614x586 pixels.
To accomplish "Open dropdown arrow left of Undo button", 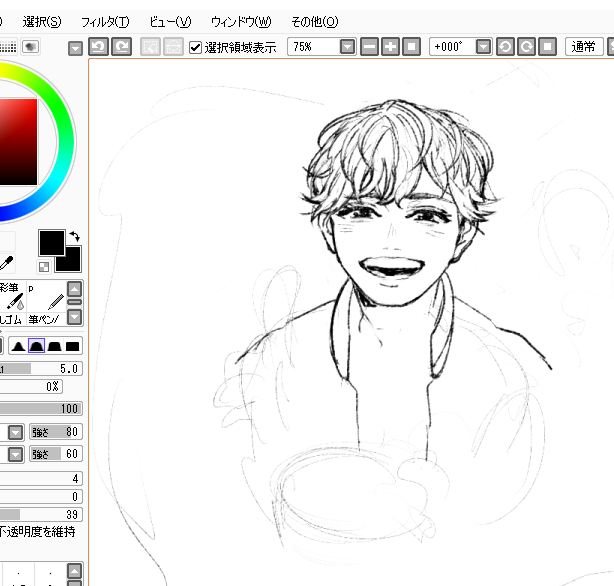I will point(75,49).
